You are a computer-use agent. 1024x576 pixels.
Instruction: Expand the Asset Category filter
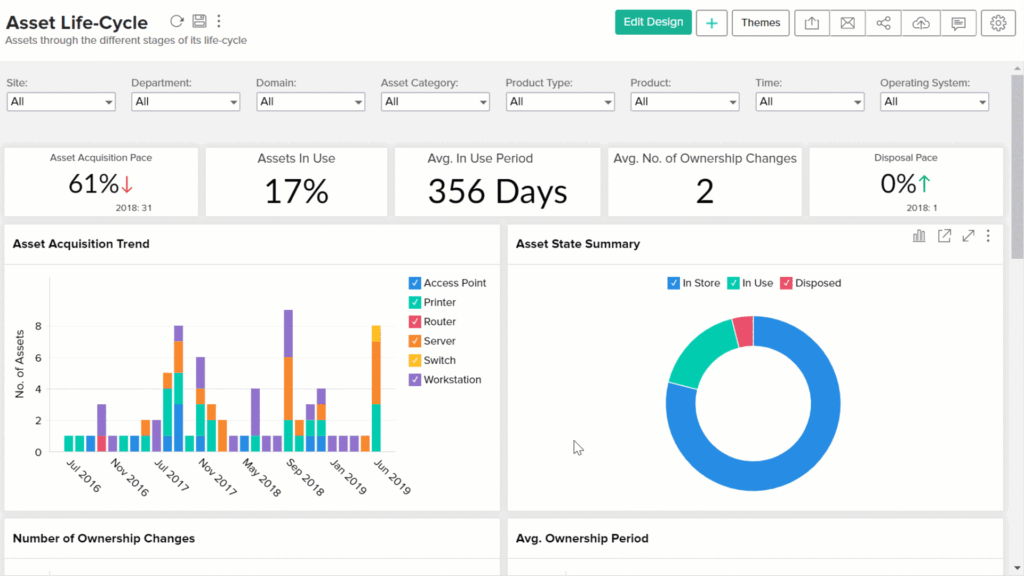[x=435, y=101]
